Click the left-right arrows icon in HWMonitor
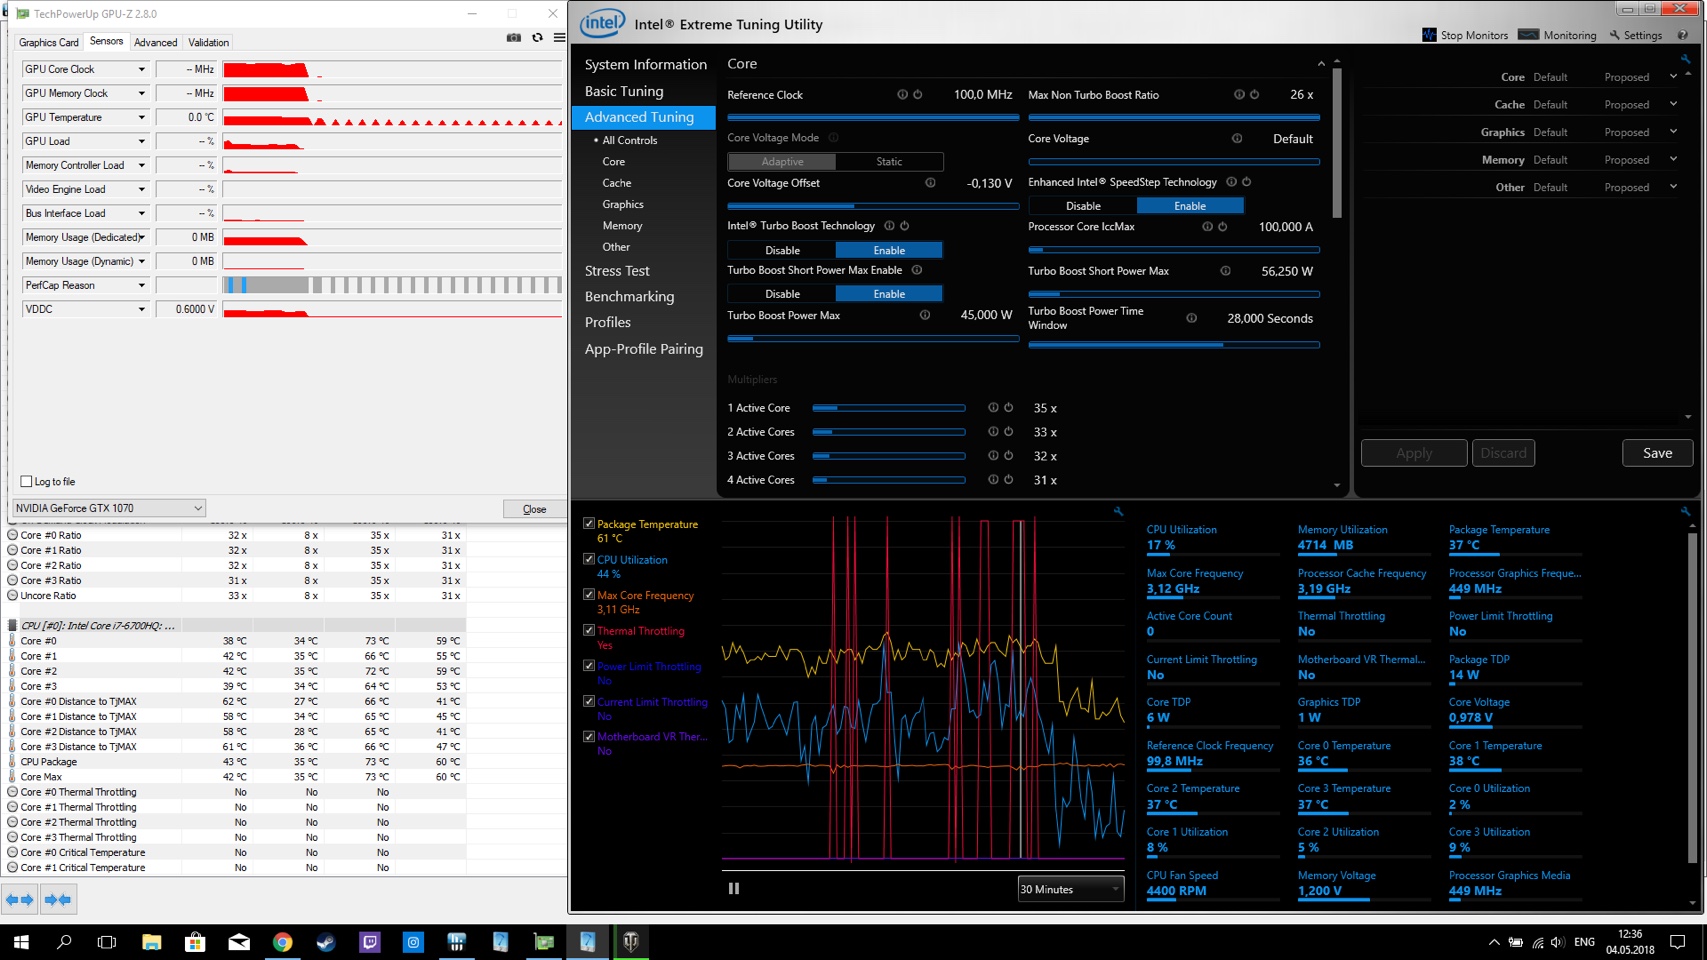 (20, 900)
